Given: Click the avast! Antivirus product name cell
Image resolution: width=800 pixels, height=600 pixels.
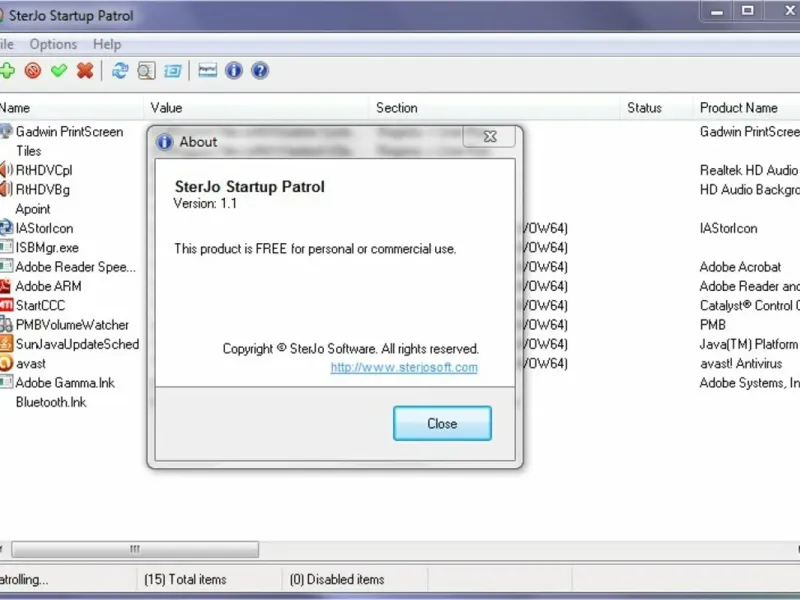Looking at the screenshot, I should click(x=741, y=363).
